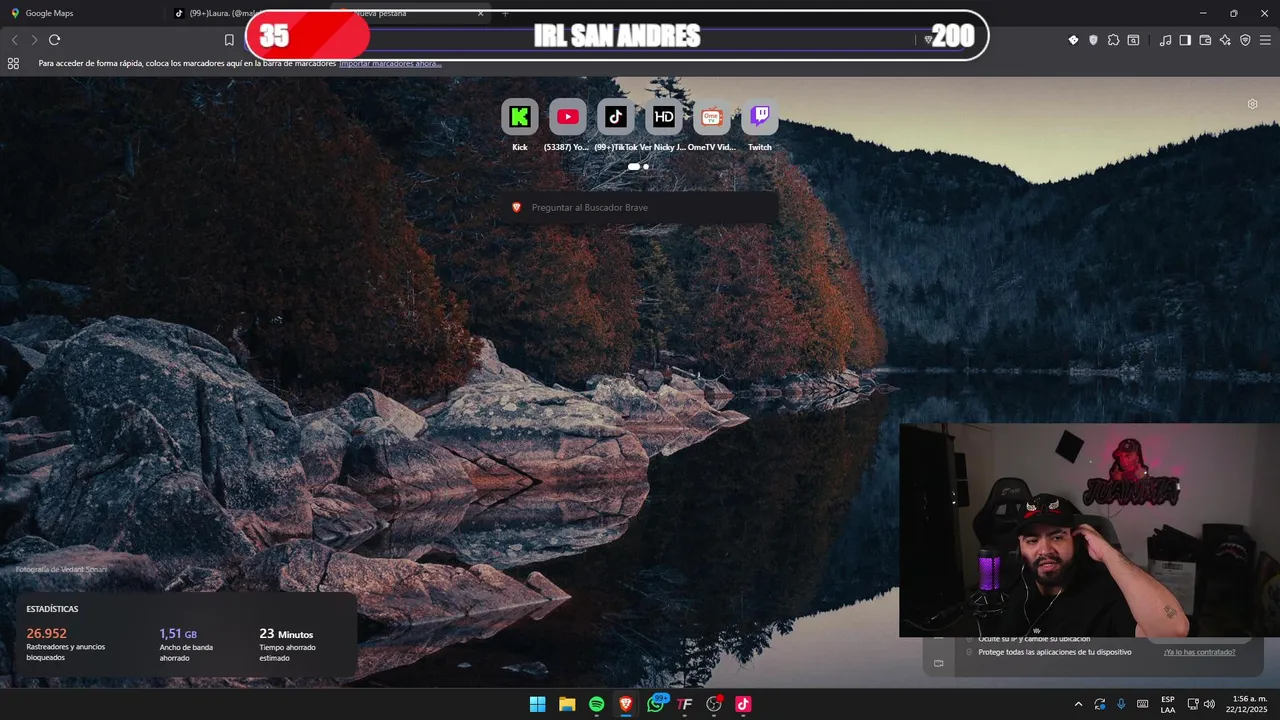
Task: Open the clock showing 1:56 a. m.
Action: pos(1245,704)
